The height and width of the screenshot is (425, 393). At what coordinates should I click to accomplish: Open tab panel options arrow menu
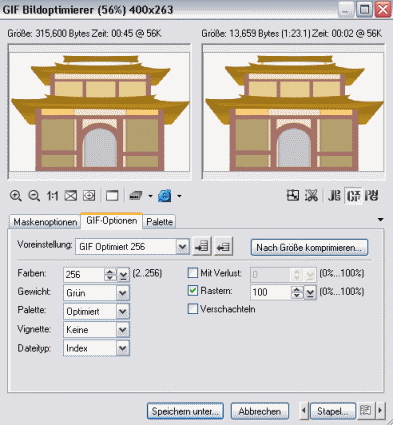pyautogui.click(x=380, y=220)
